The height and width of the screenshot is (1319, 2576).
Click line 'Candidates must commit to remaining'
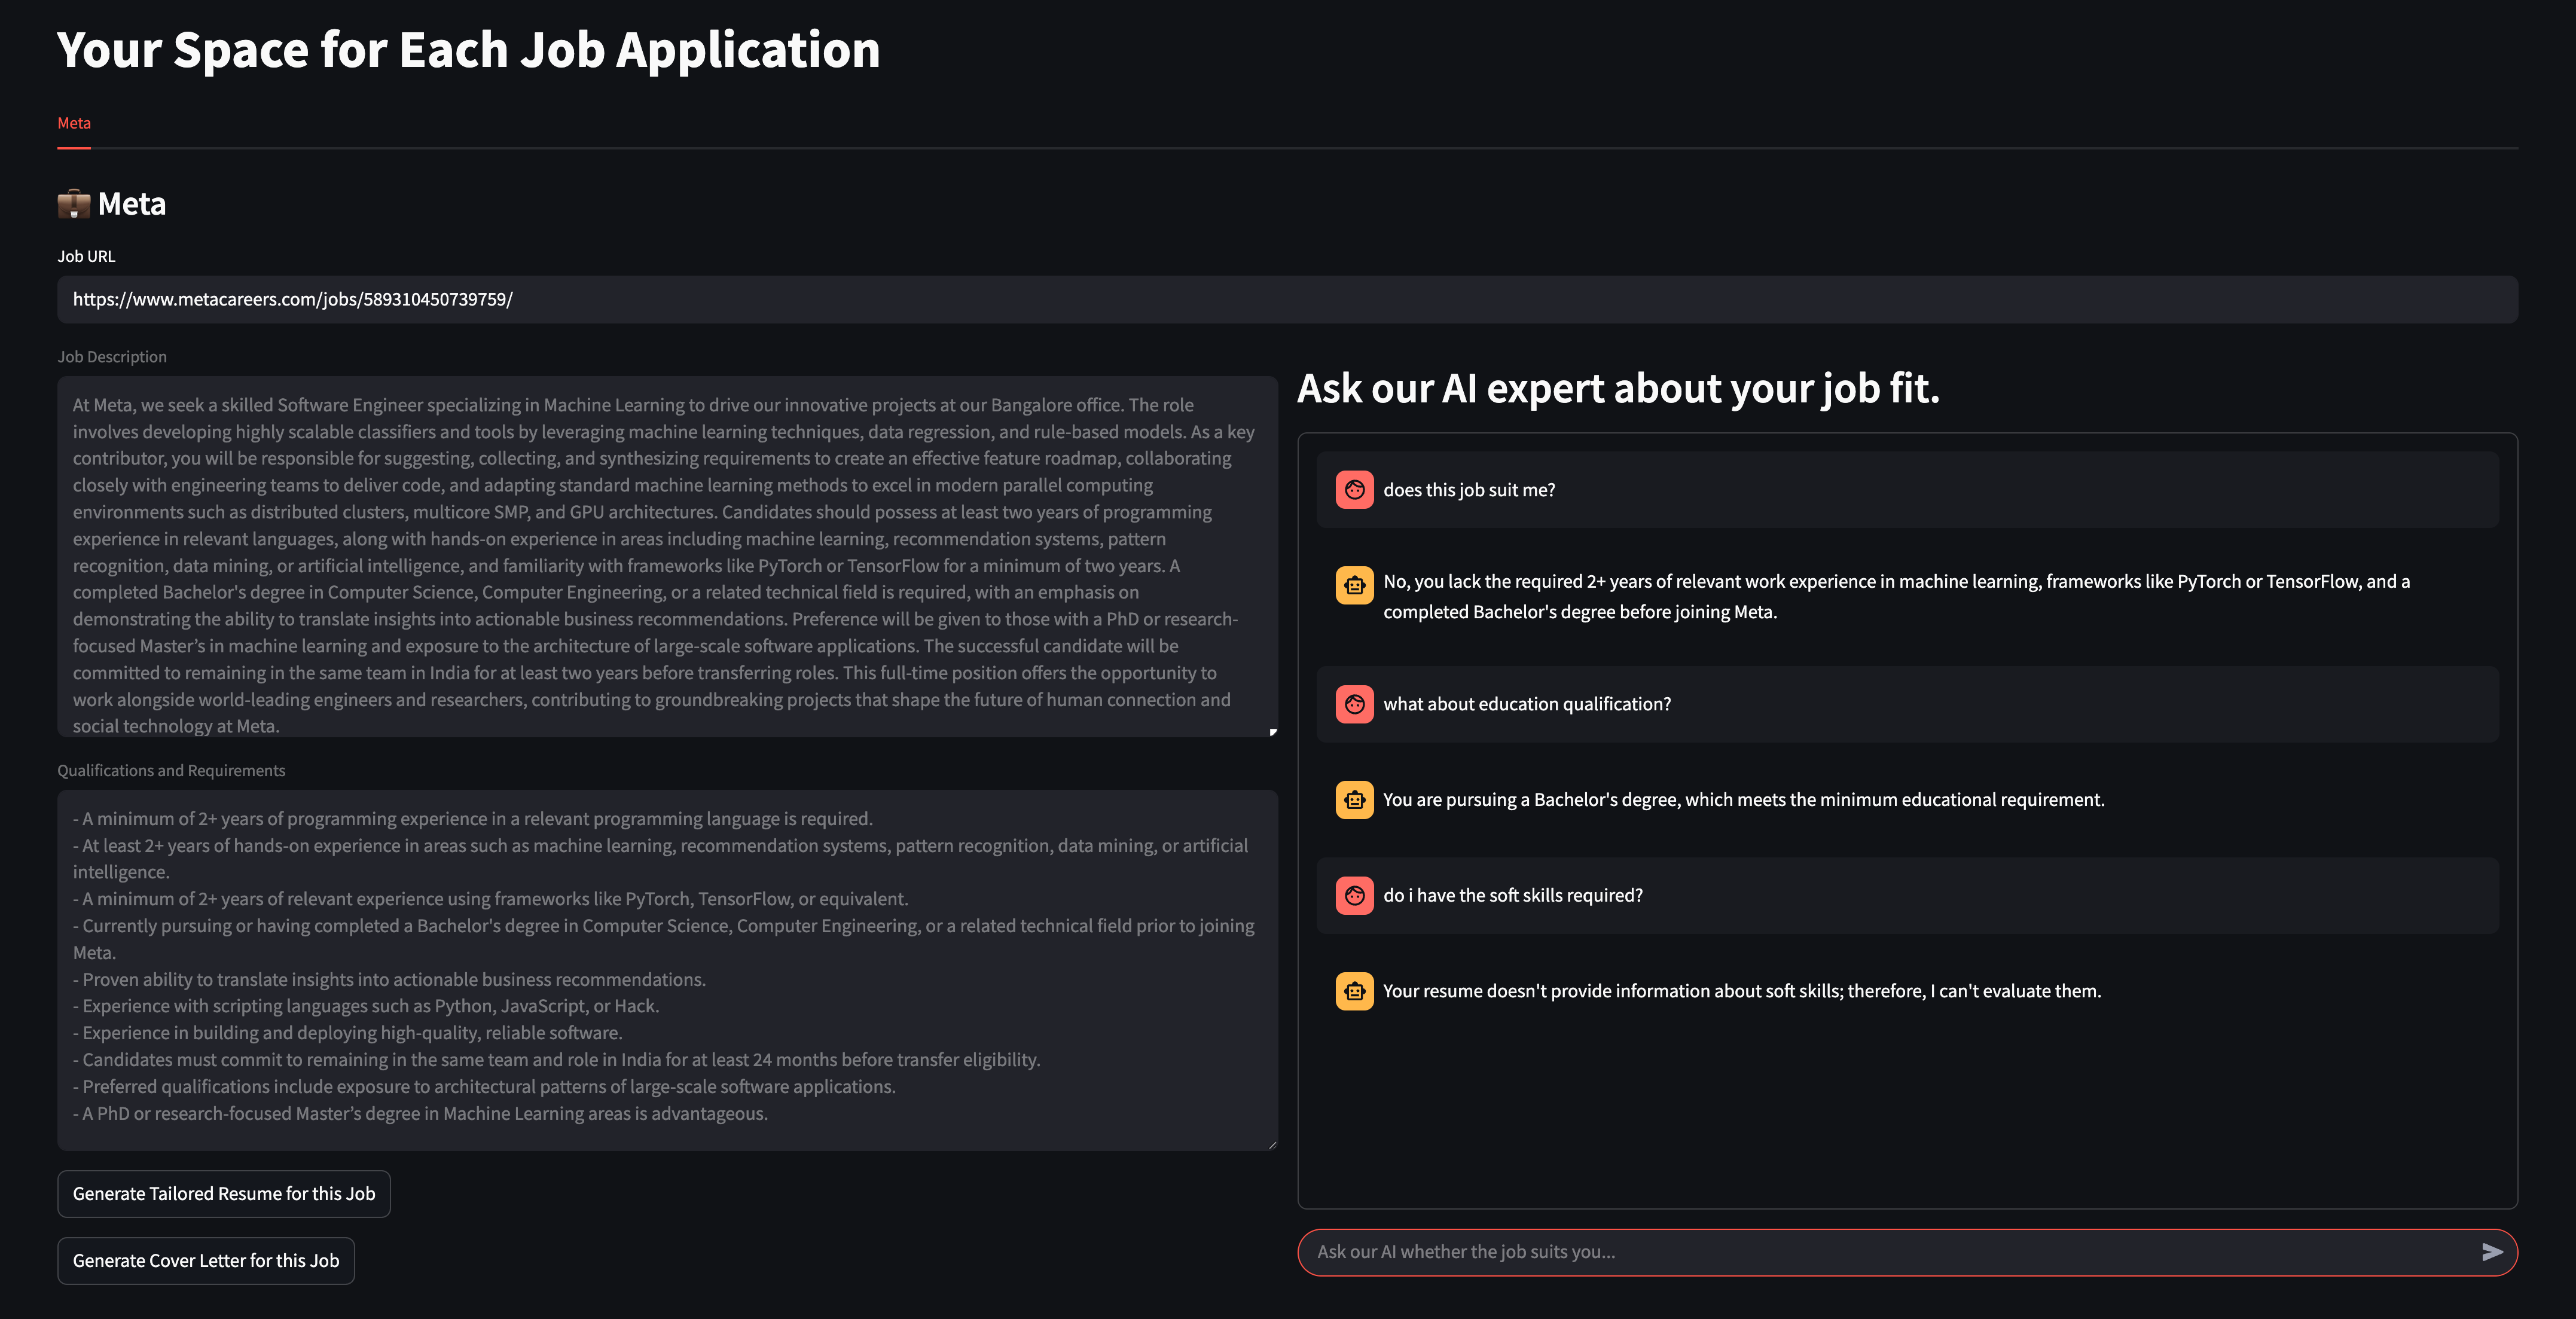point(556,1060)
